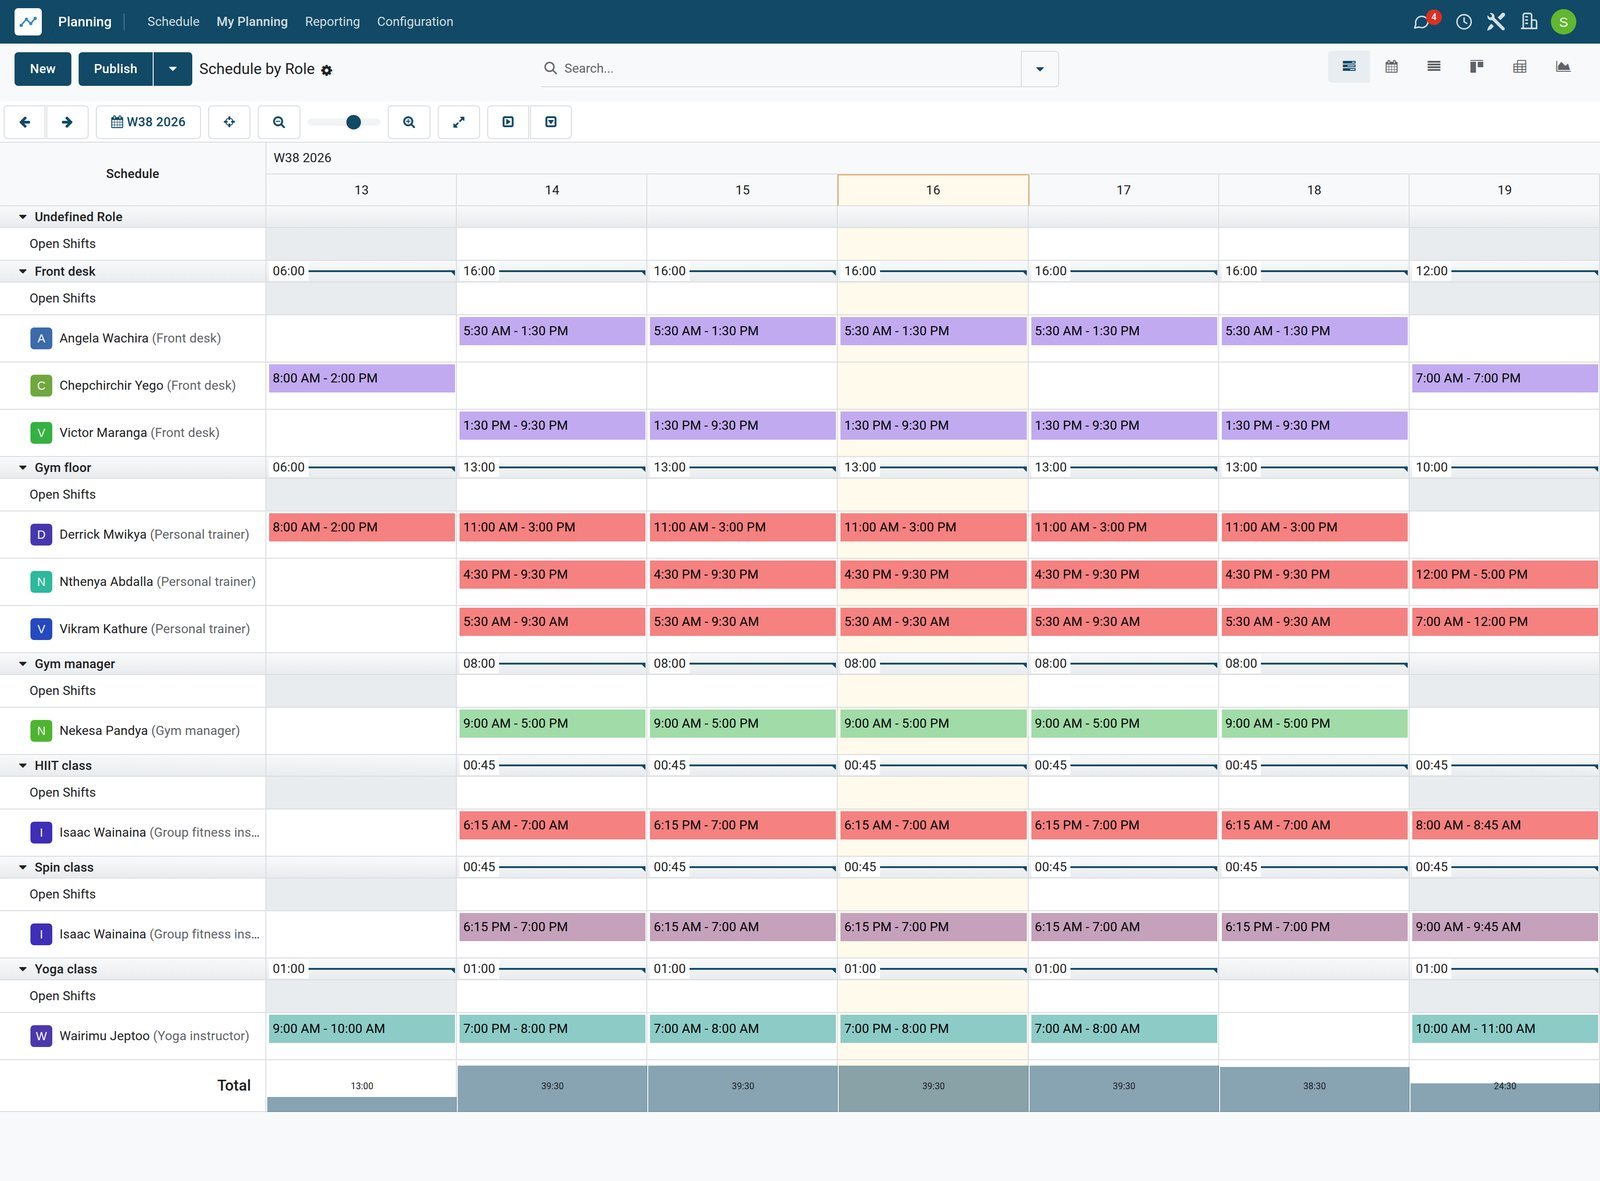1600x1181 pixels.
Task: Collapse the Spin class group
Action: pos(23,867)
